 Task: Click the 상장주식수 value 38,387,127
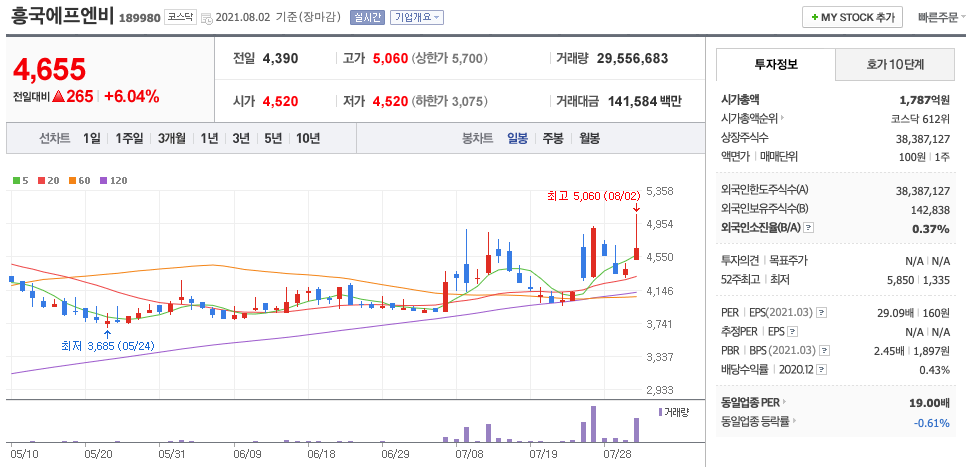(923, 138)
